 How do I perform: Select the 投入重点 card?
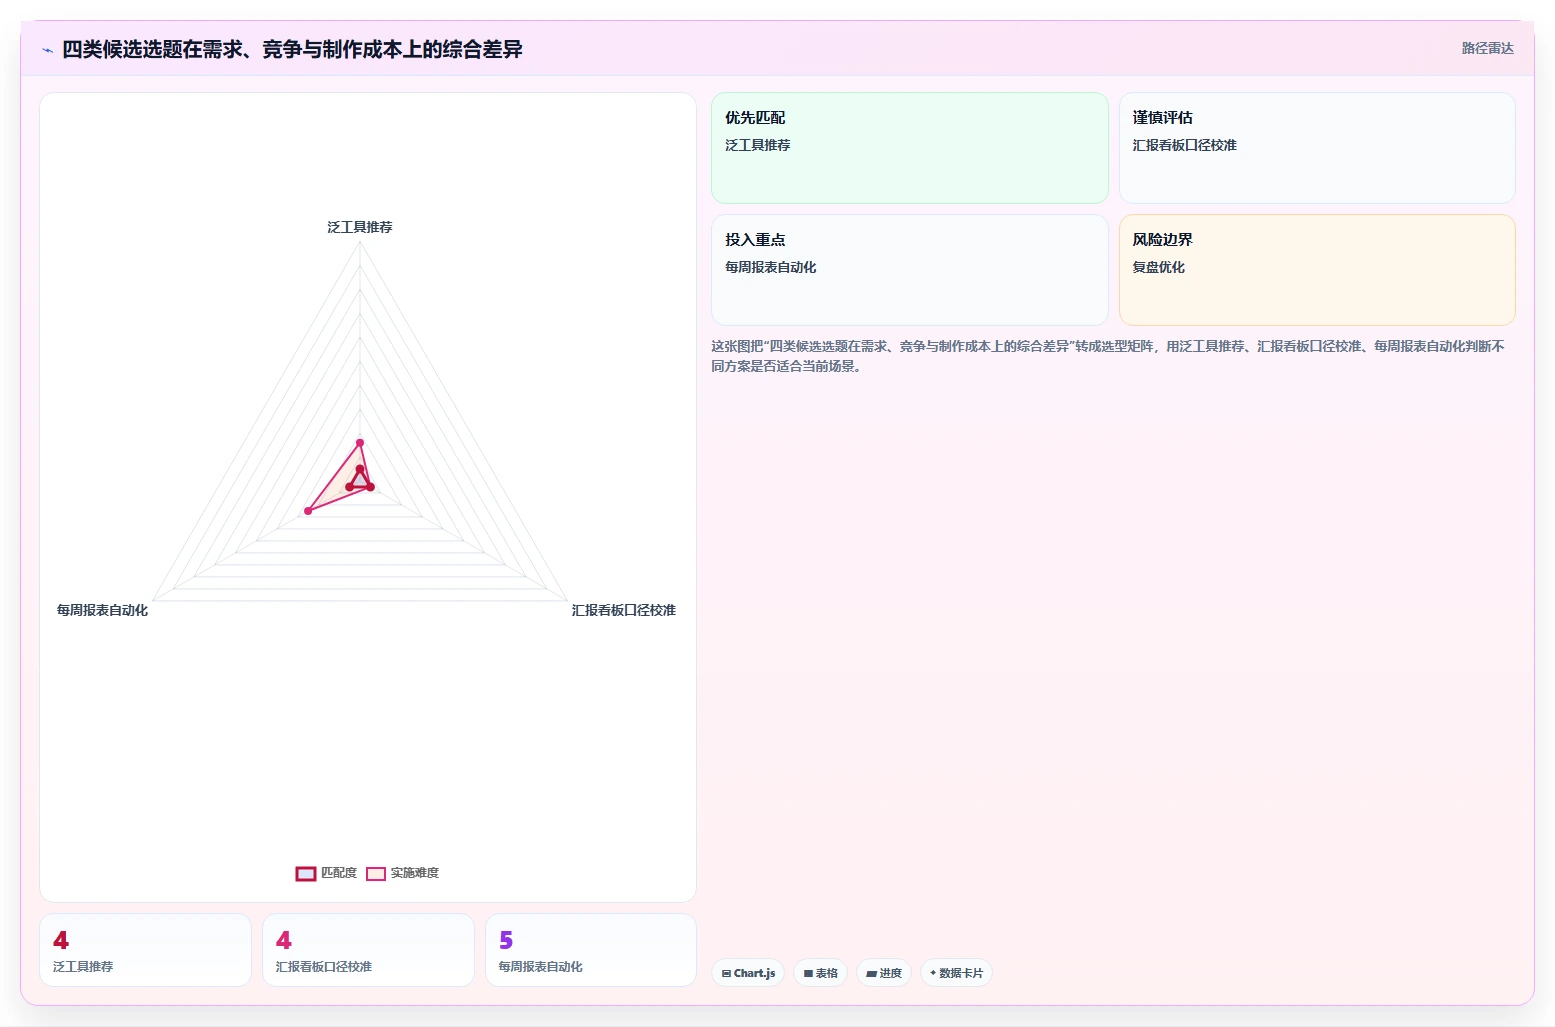tap(910, 270)
